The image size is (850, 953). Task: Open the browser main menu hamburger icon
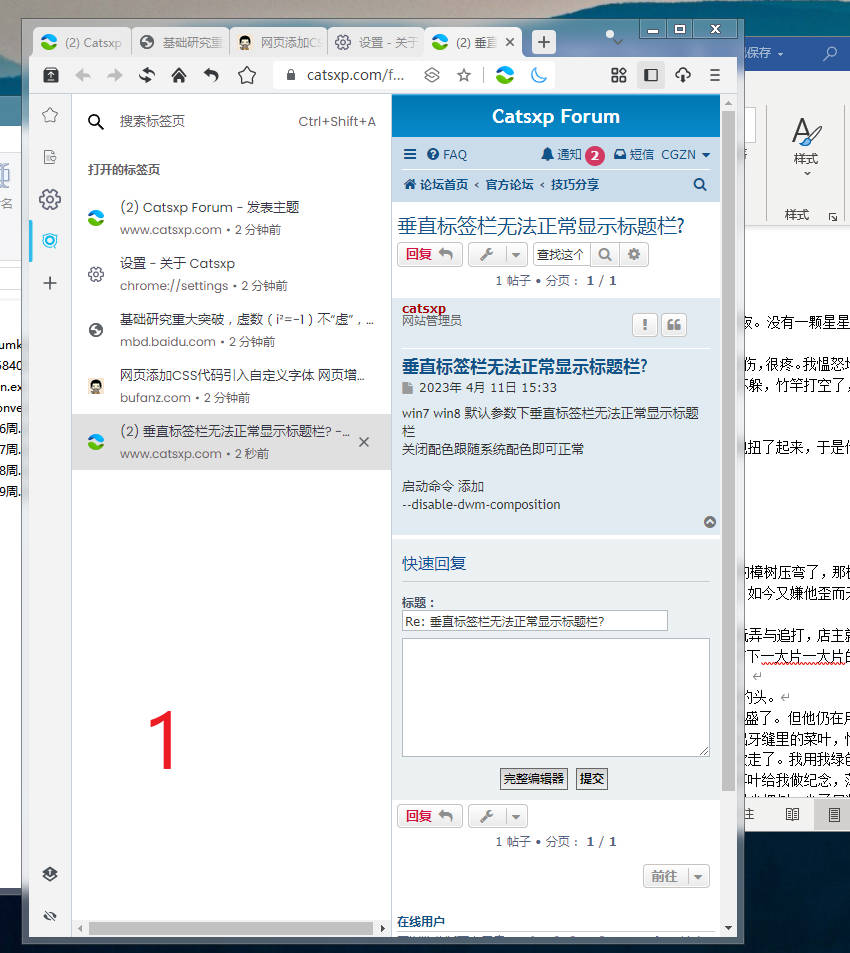pyautogui.click(x=715, y=75)
